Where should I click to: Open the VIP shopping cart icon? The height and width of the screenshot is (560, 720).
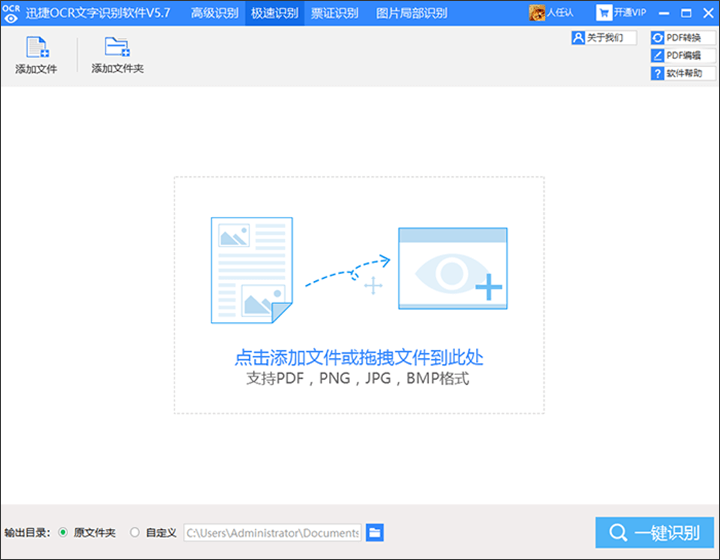click(605, 12)
